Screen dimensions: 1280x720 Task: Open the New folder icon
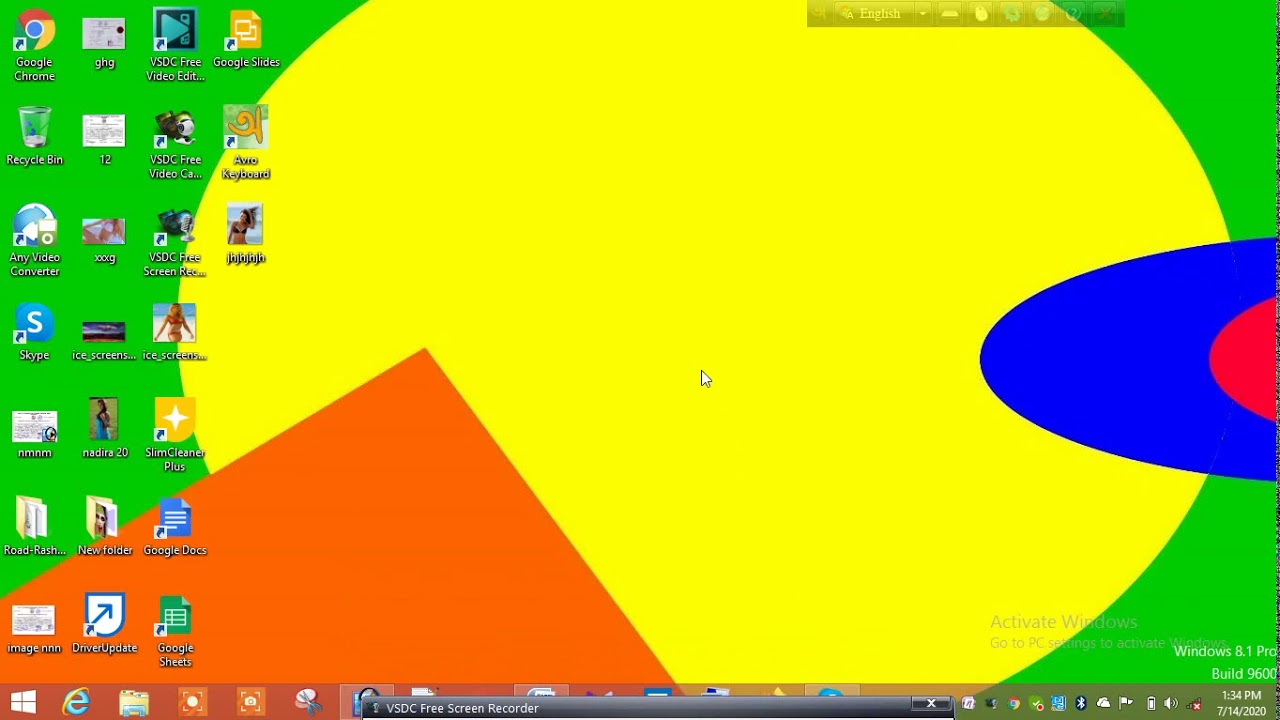(x=105, y=527)
